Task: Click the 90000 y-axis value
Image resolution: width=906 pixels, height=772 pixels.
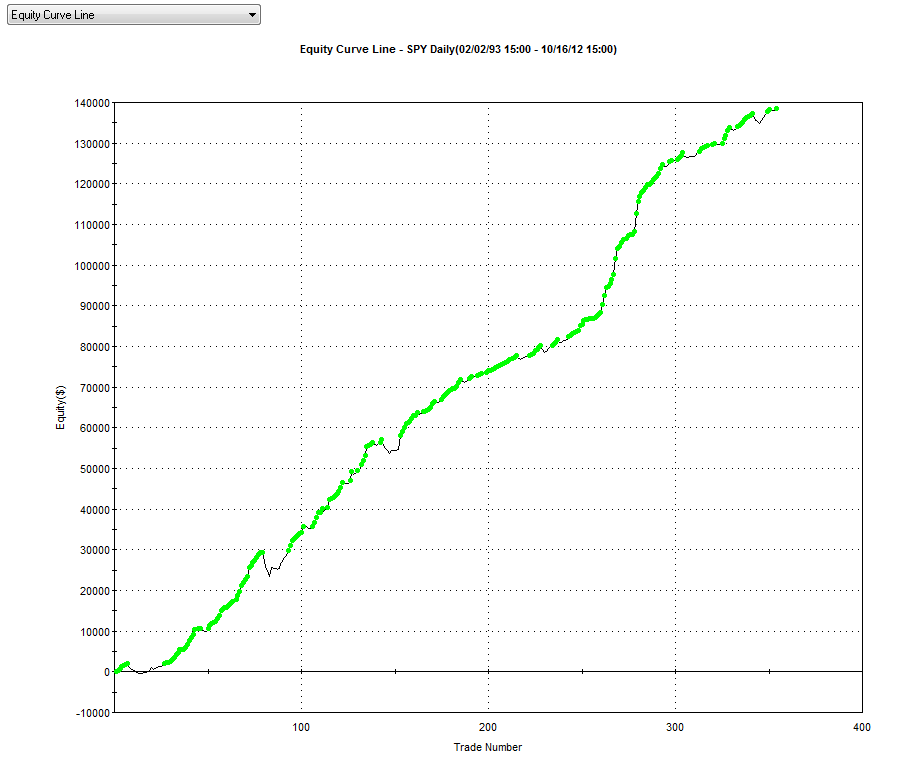Action: click(x=95, y=306)
